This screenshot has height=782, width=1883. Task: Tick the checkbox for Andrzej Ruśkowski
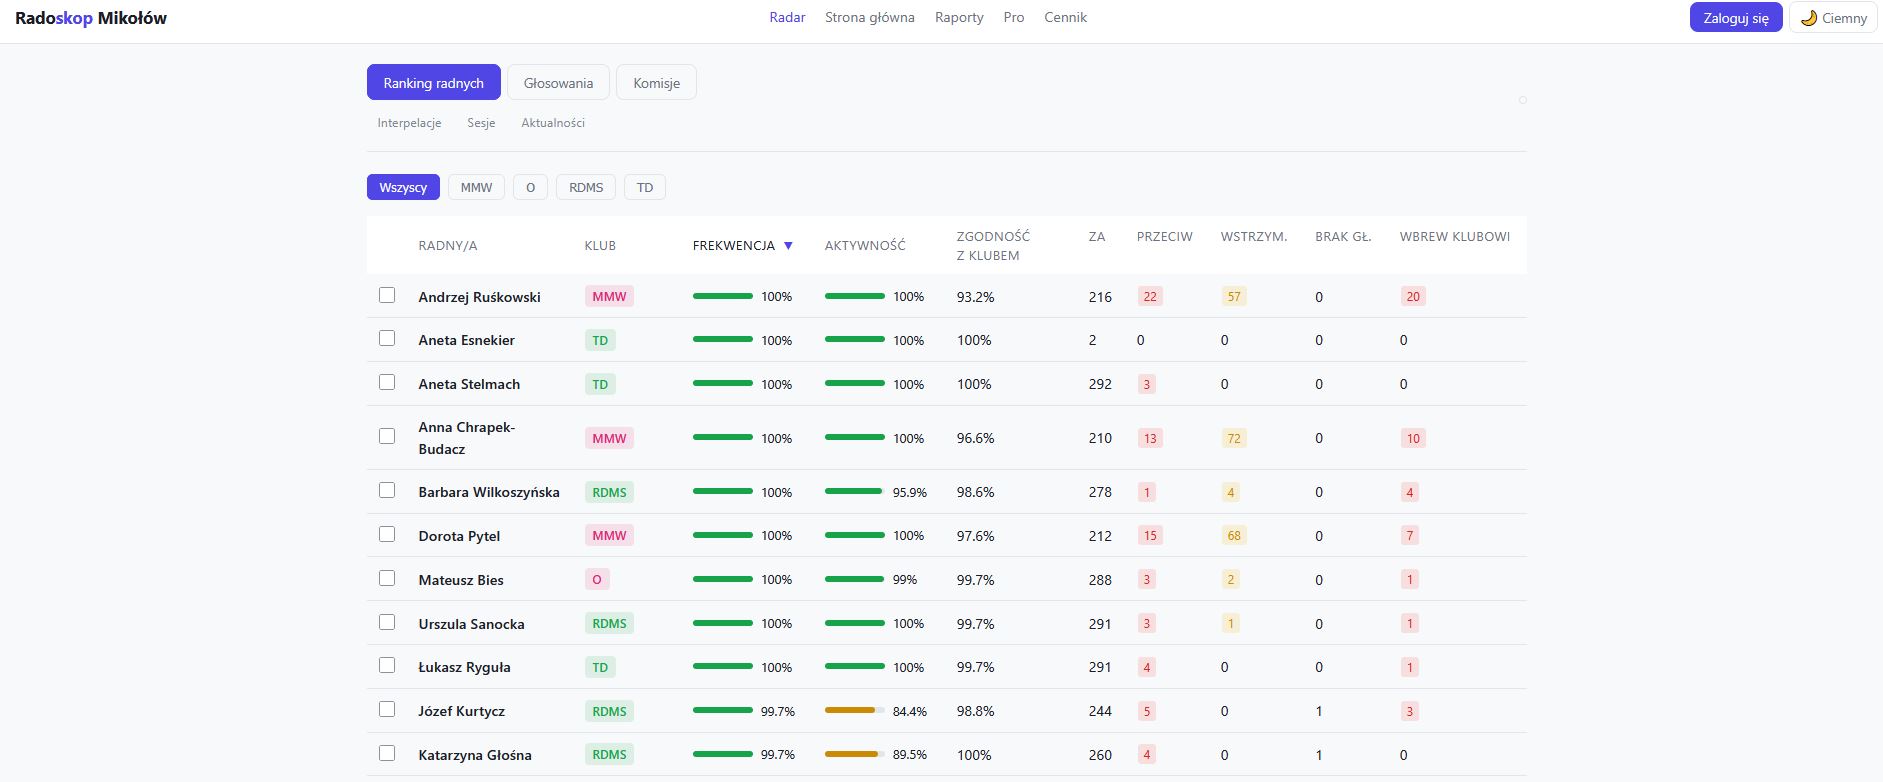[387, 295]
